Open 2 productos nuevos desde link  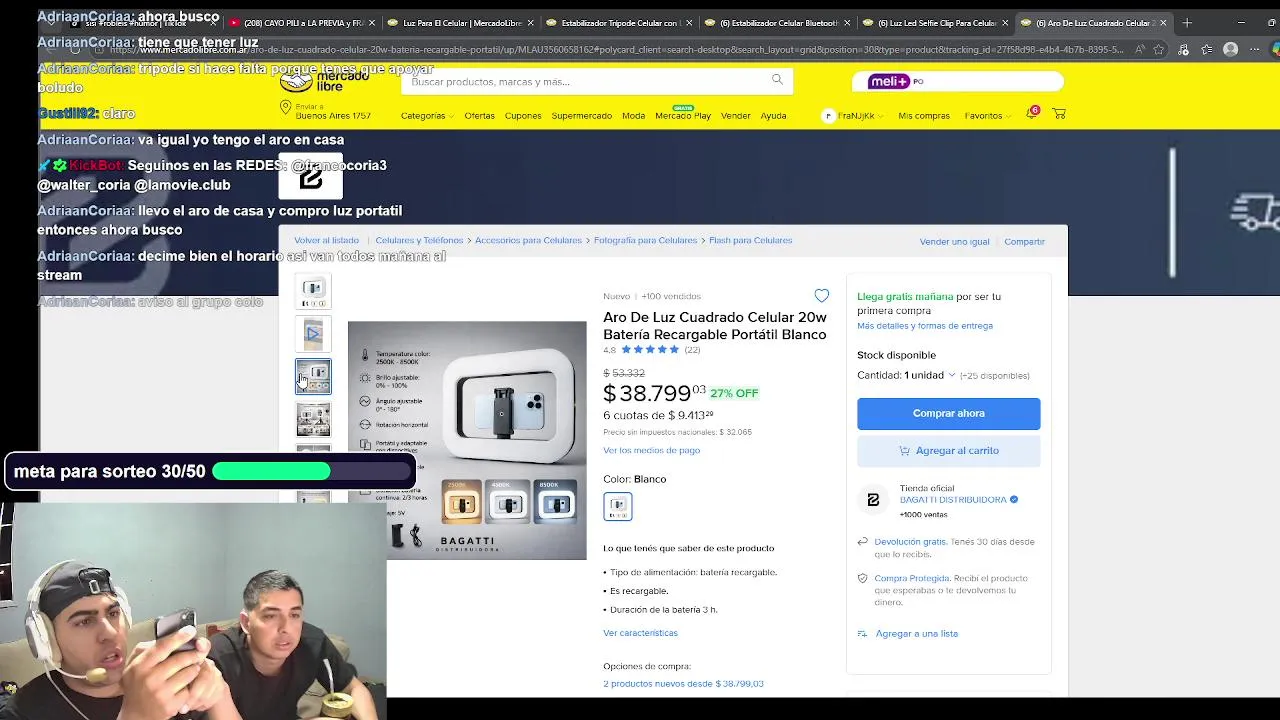[x=683, y=684]
